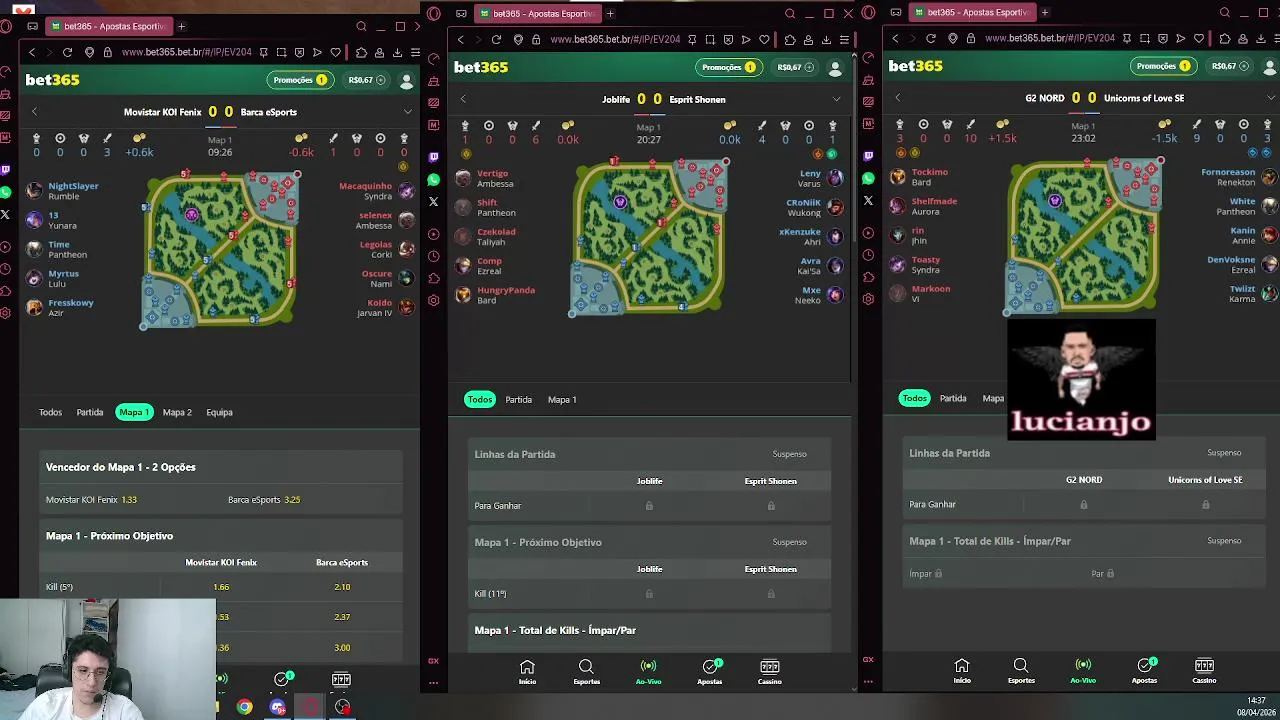
Task: Open Google Chrome from the taskbar
Action: [x=244, y=707]
